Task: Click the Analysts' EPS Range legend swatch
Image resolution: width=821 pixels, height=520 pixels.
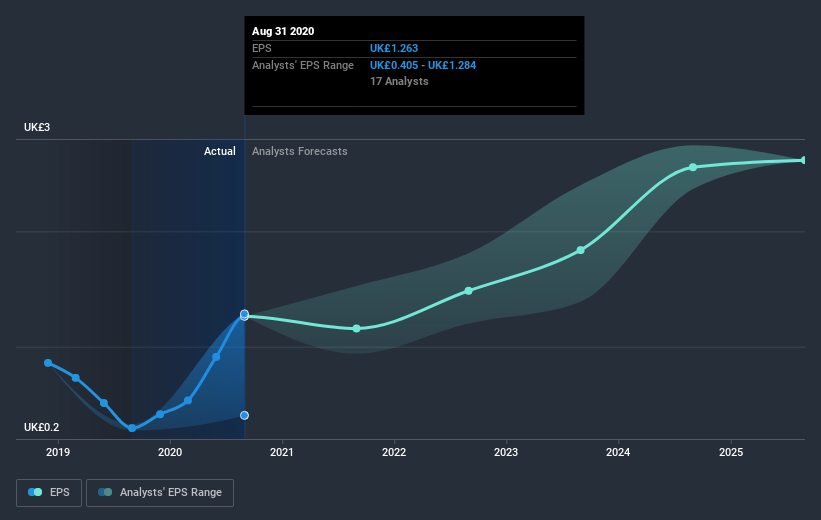Action: [x=105, y=492]
